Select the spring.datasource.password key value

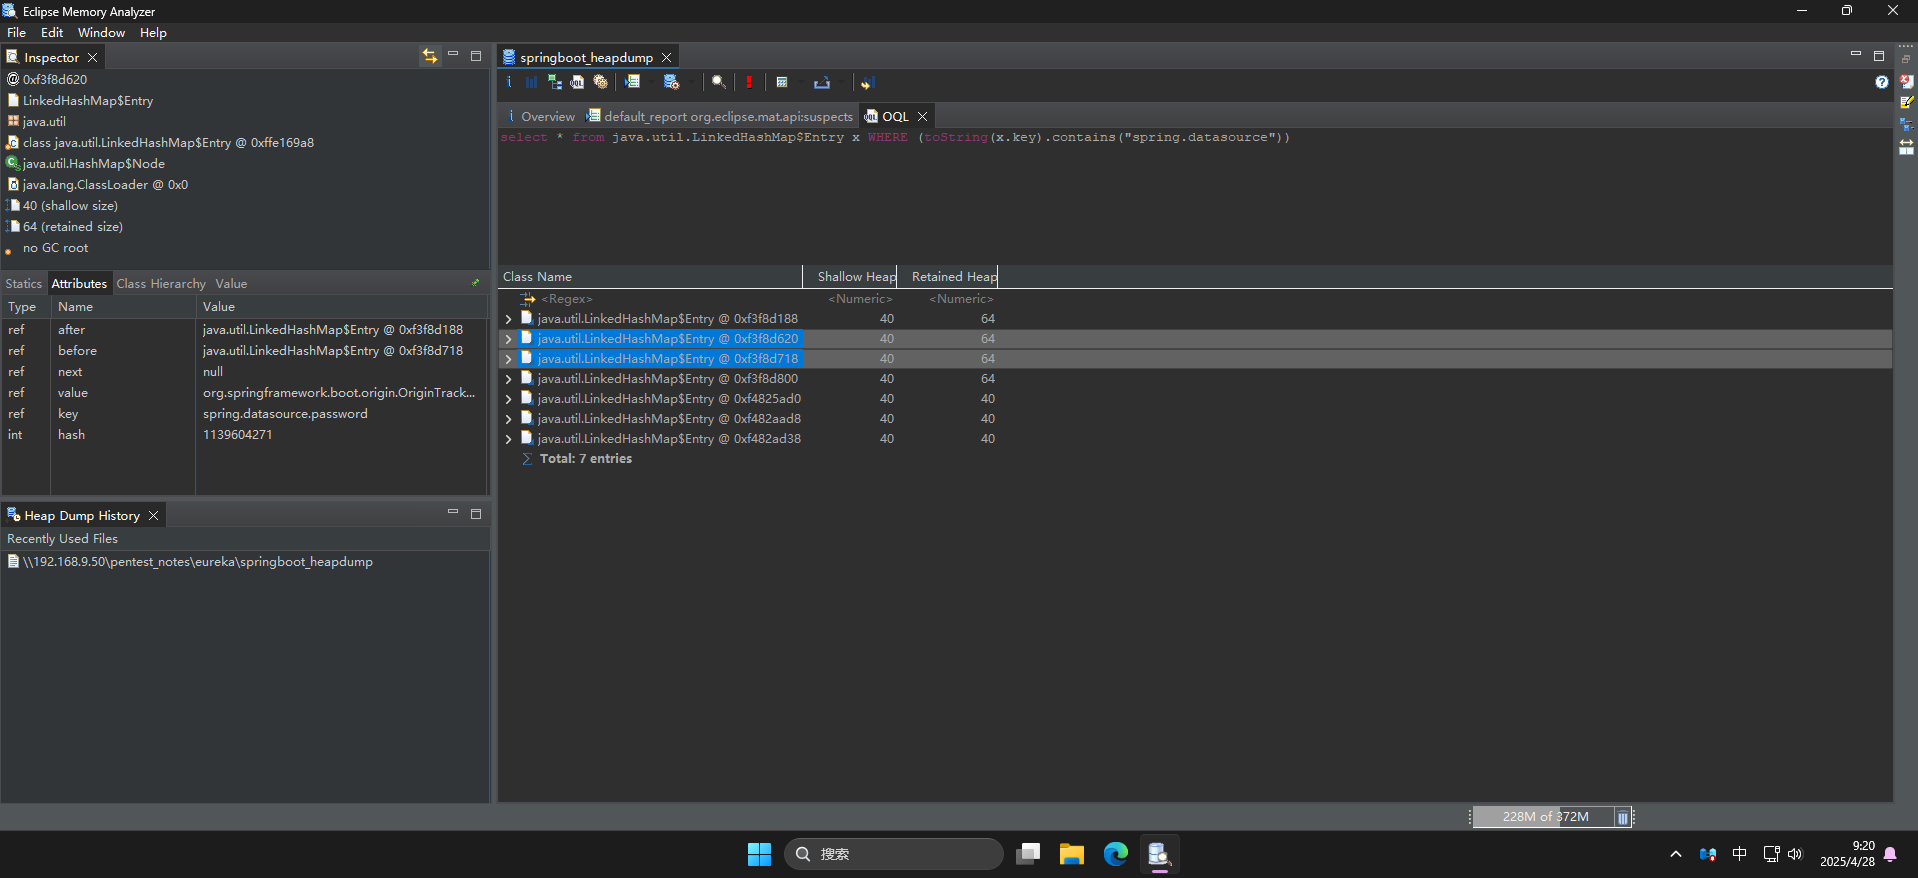pyautogui.click(x=285, y=414)
